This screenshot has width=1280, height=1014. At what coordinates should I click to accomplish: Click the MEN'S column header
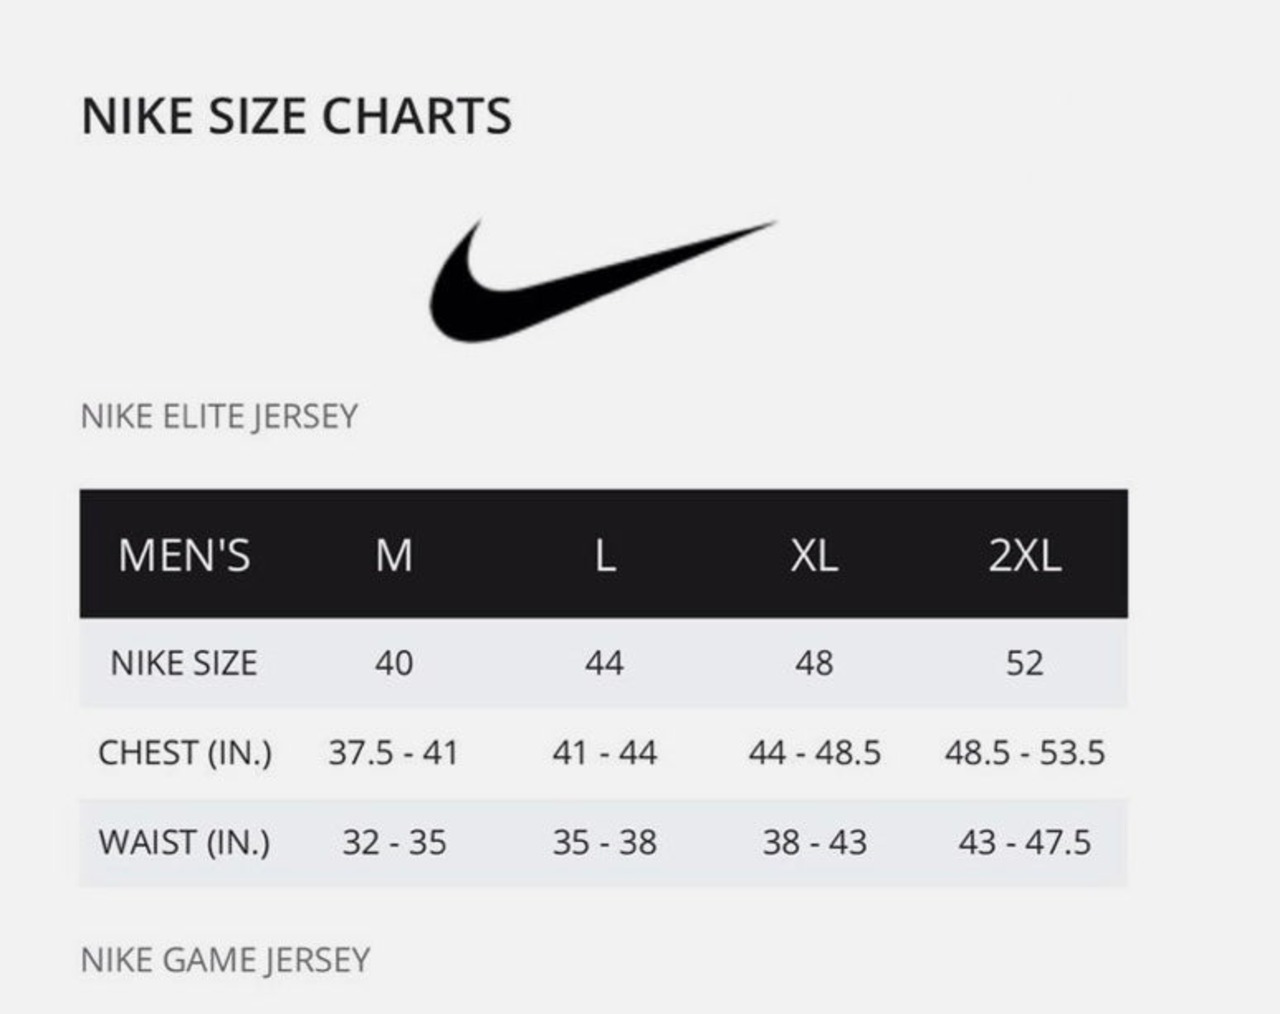coord(184,555)
